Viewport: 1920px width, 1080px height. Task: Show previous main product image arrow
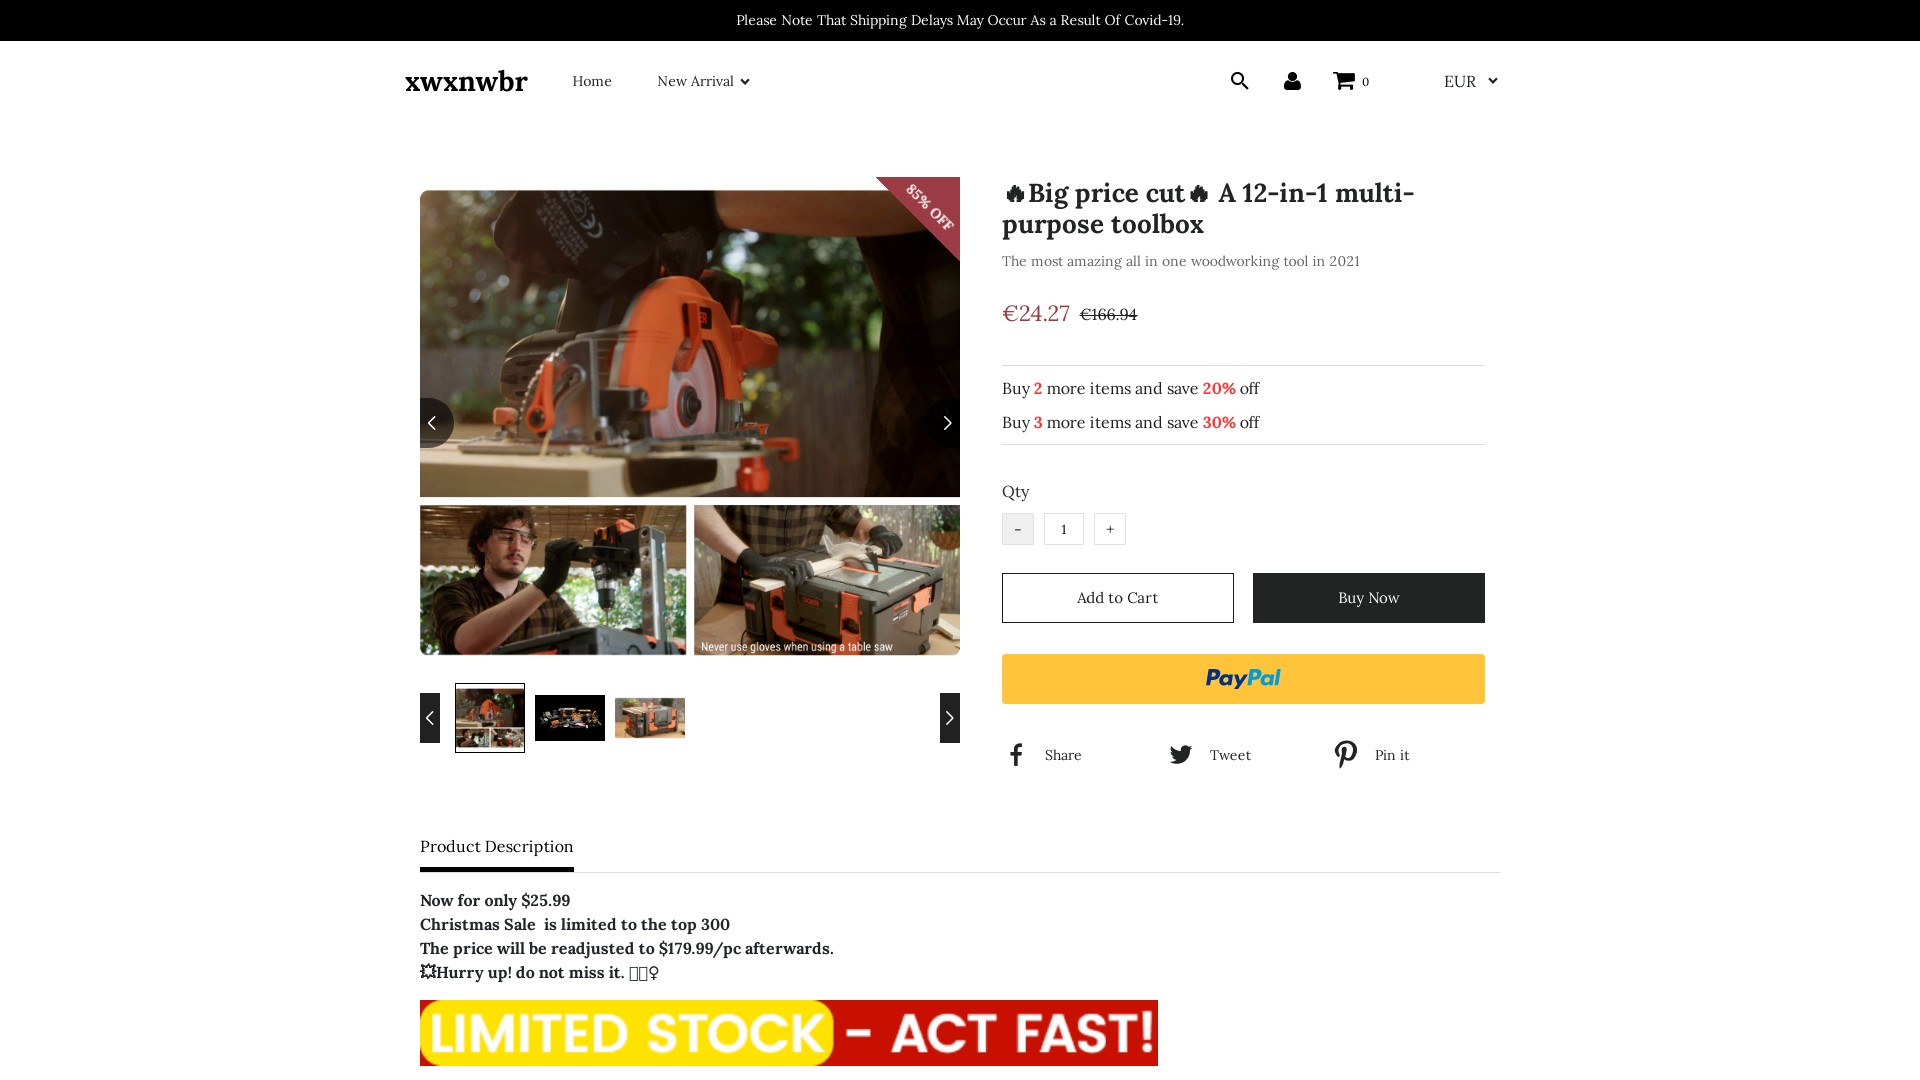435,423
